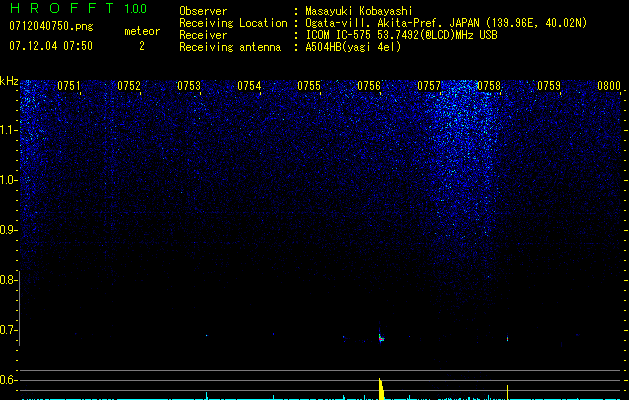The image size is (629, 400).
Task: Click the meteor count value 2
Action: pyautogui.click(x=142, y=46)
